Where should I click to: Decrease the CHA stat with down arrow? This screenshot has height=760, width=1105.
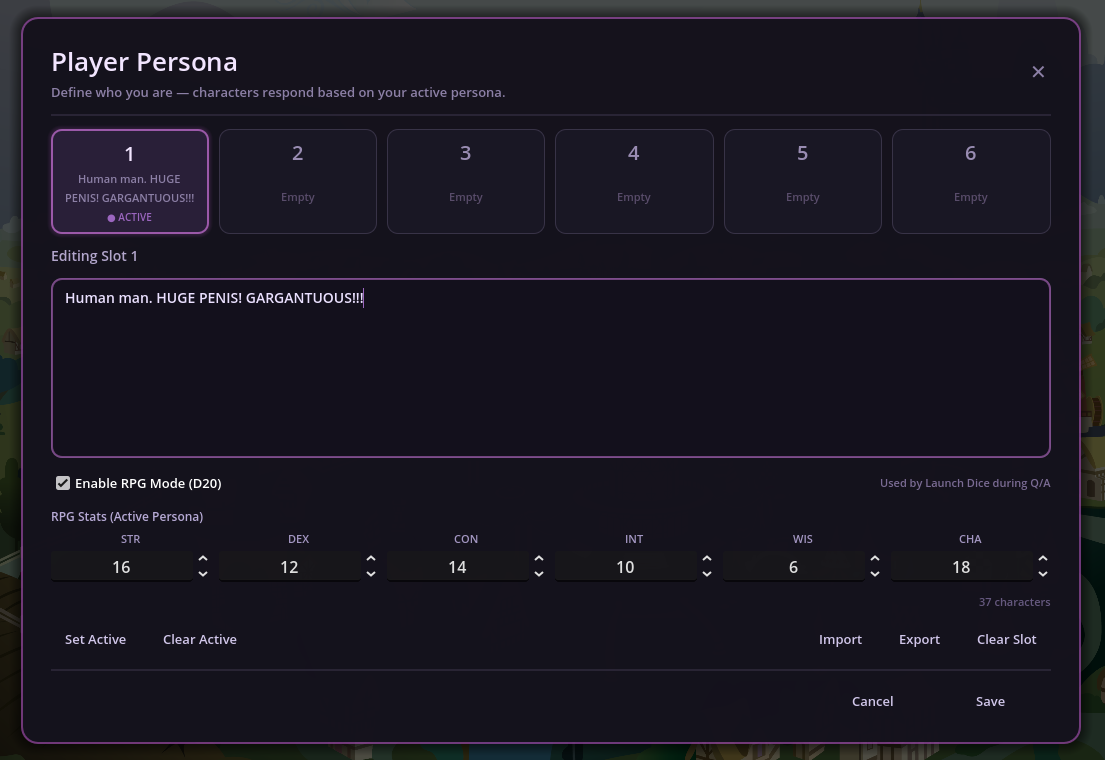(1043, 574)
